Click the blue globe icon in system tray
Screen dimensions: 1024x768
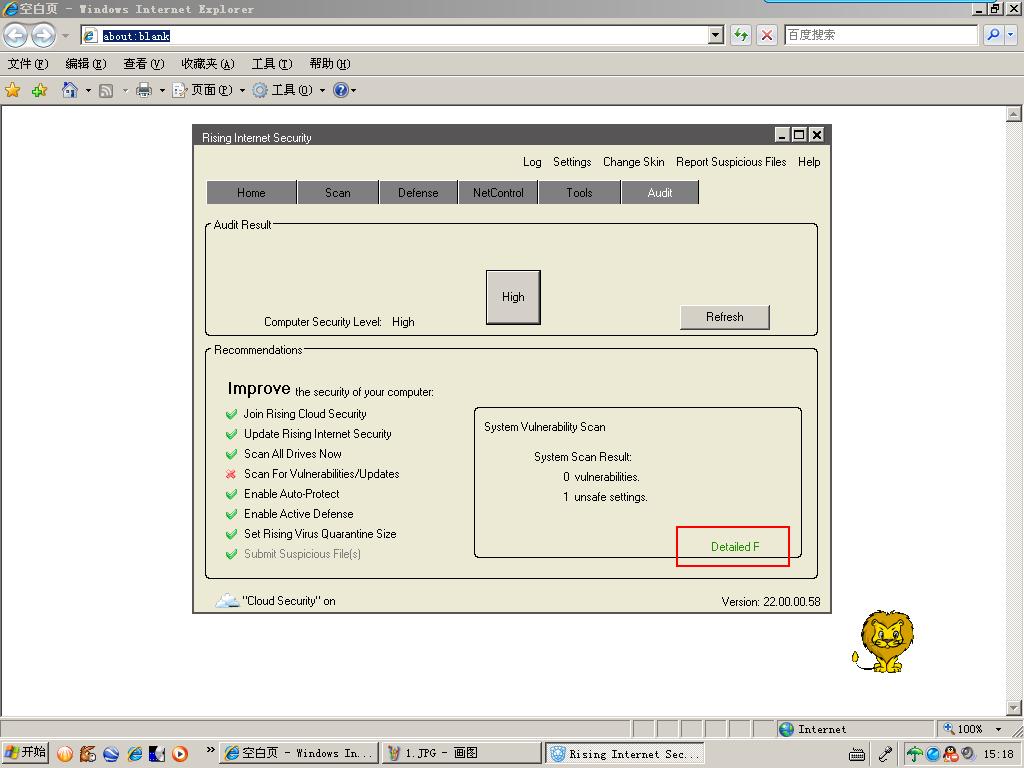click(x=933, y=754)
